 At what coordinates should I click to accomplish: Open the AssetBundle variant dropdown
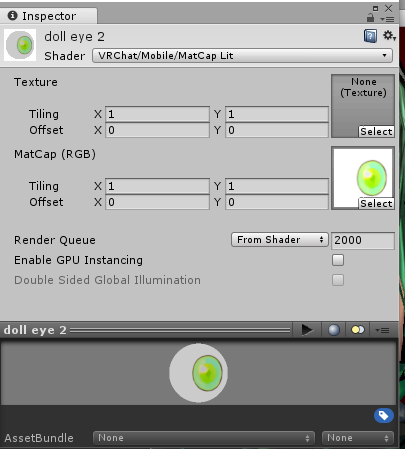click(358, 438)
